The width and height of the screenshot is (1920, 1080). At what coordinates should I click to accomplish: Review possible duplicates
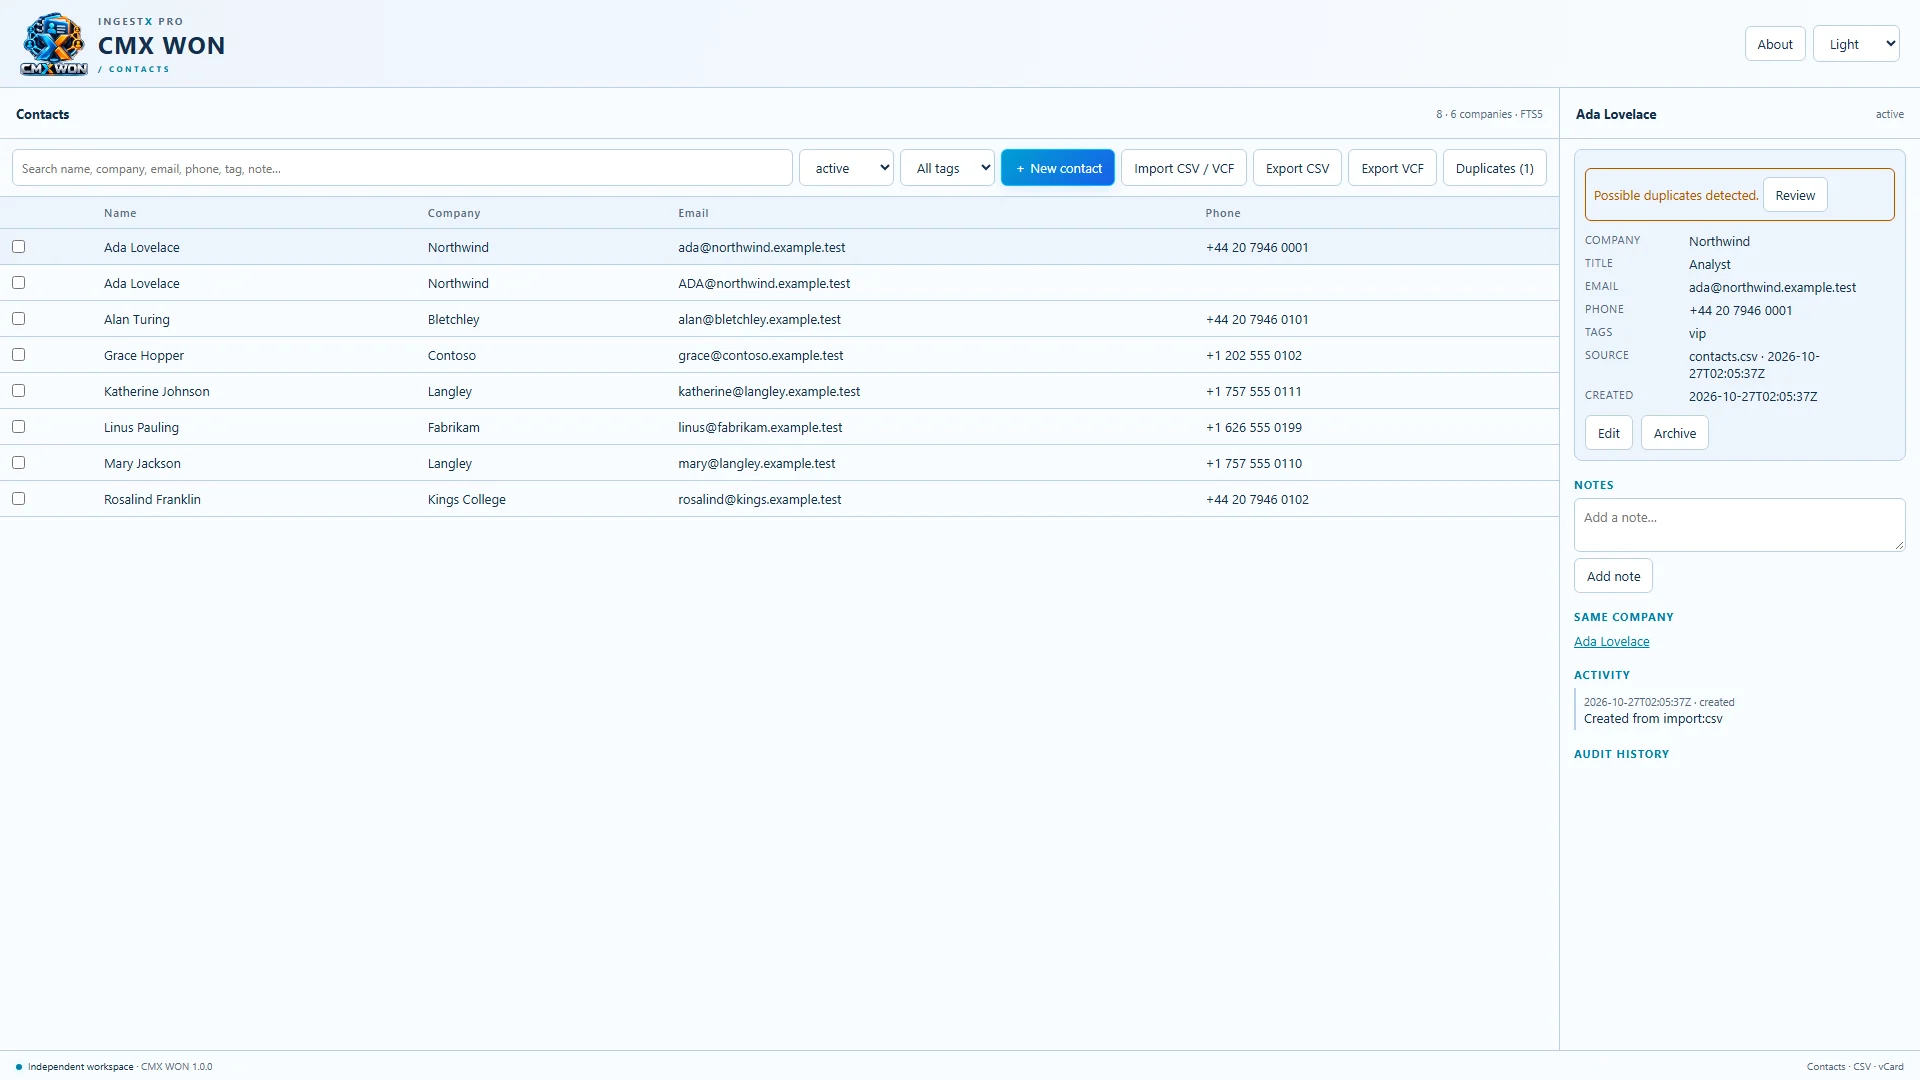click(1795, 195)
